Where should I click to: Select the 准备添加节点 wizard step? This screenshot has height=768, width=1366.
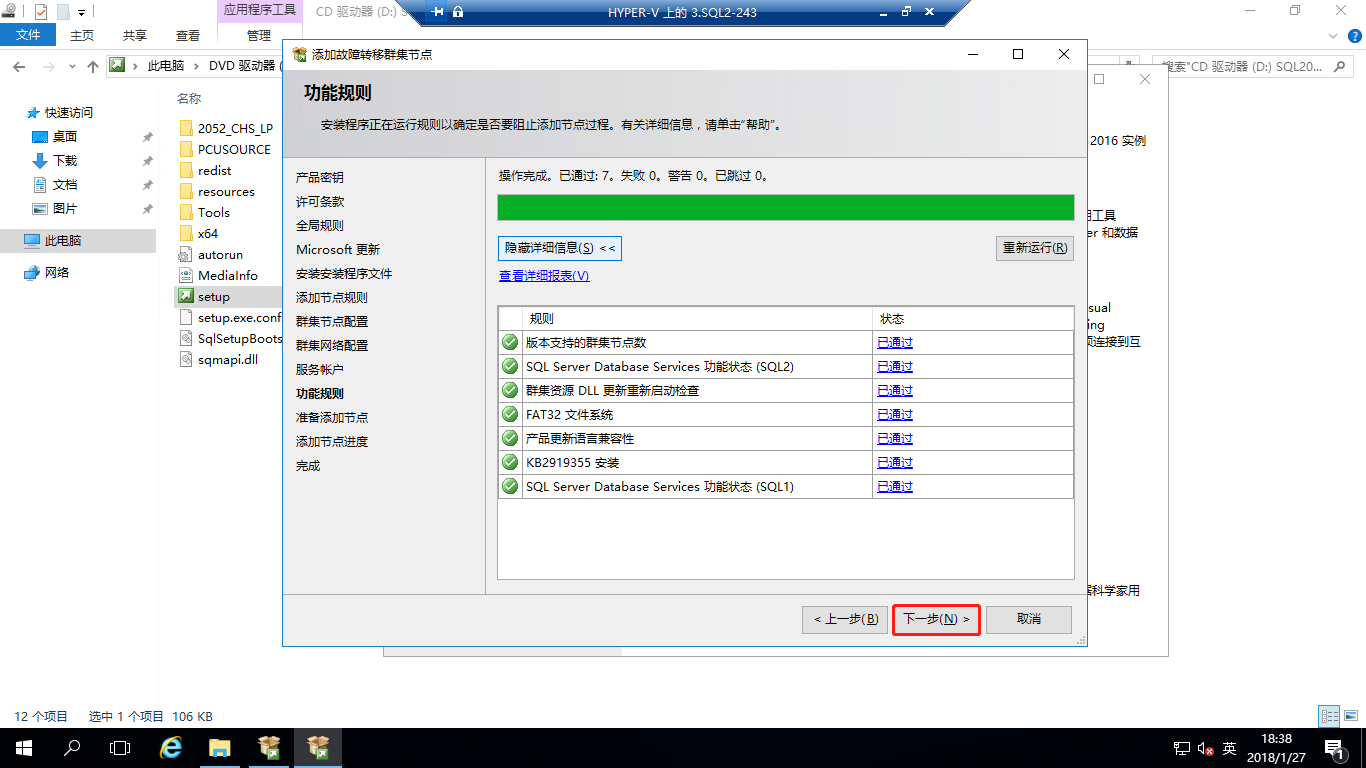pos(332,418)
